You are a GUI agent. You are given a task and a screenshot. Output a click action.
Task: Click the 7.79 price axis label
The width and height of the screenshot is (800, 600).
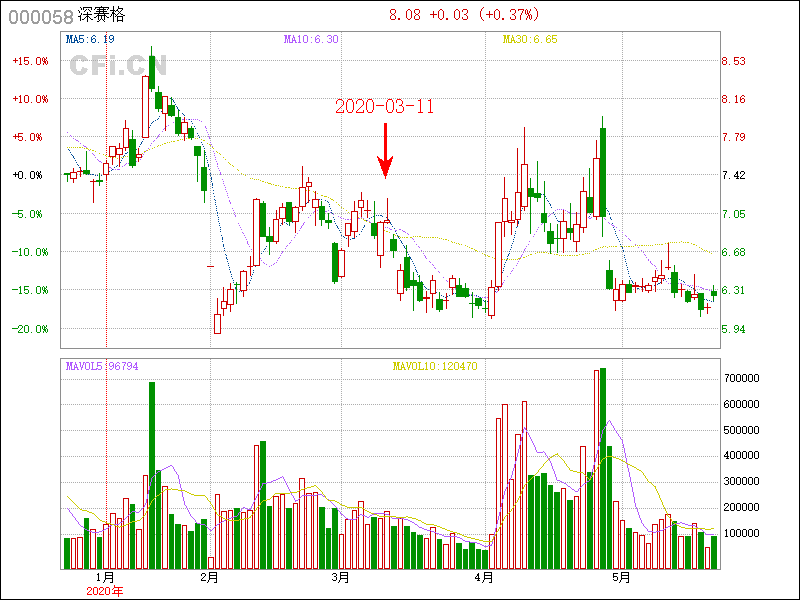[733, 137]
